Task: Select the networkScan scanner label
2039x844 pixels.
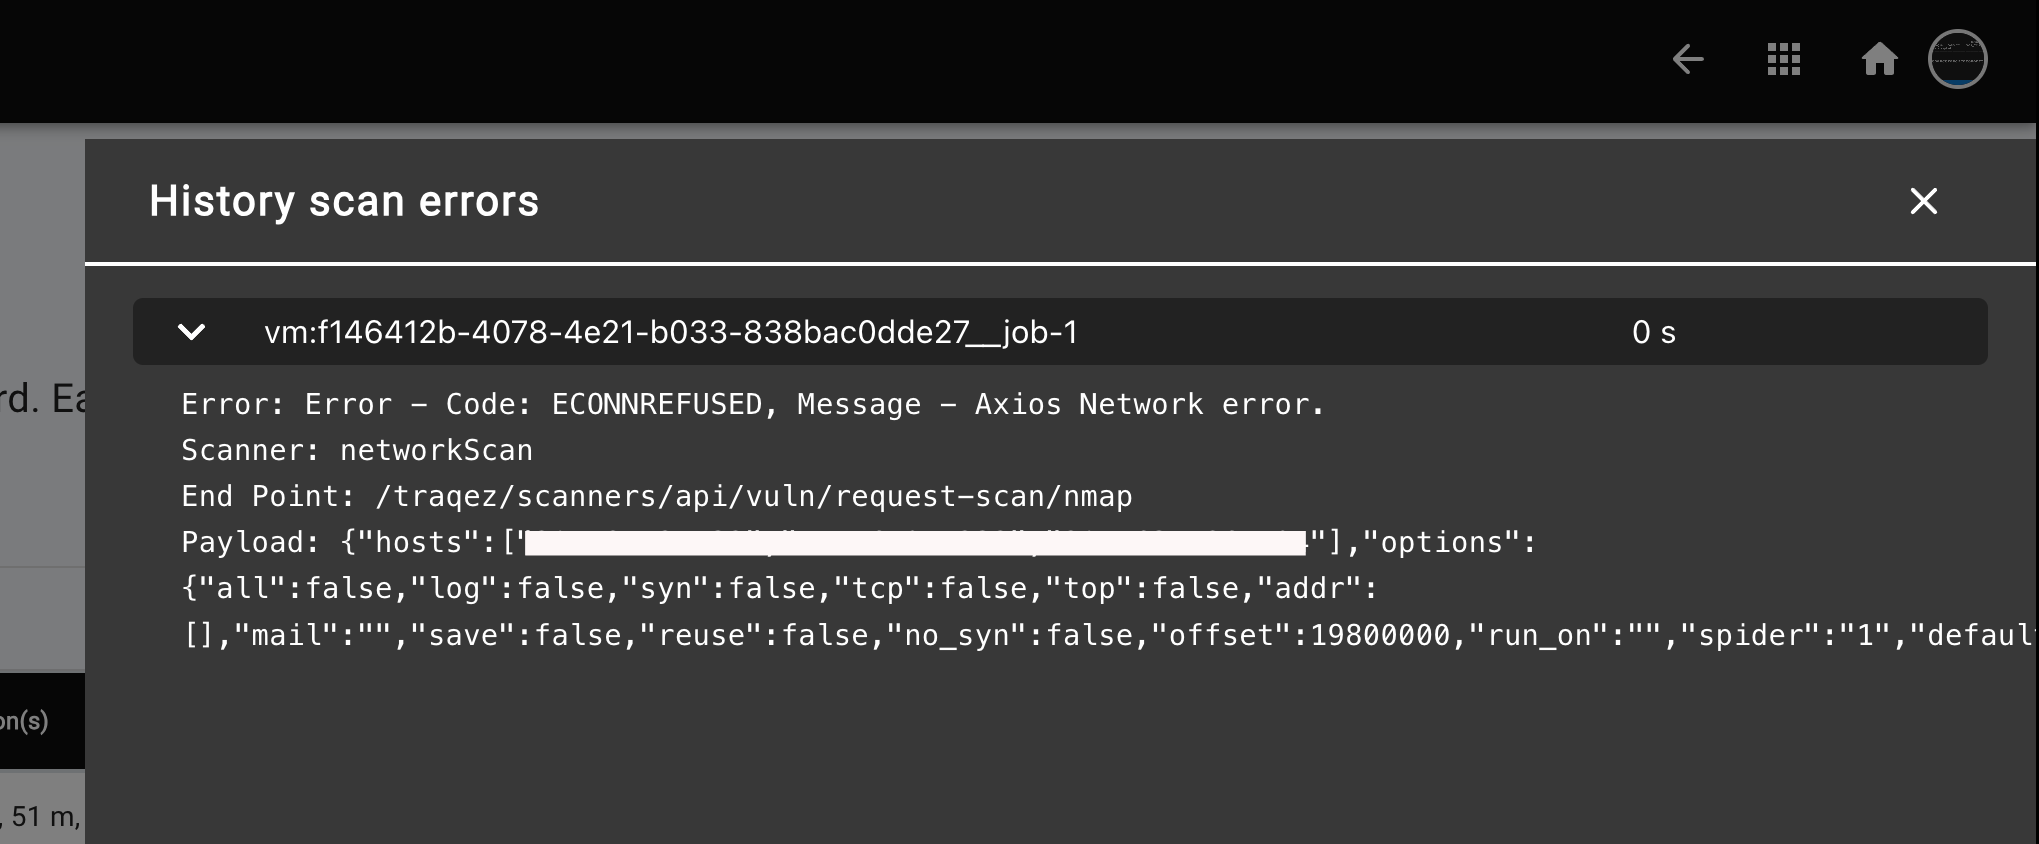Action: (x=437, y=449)
